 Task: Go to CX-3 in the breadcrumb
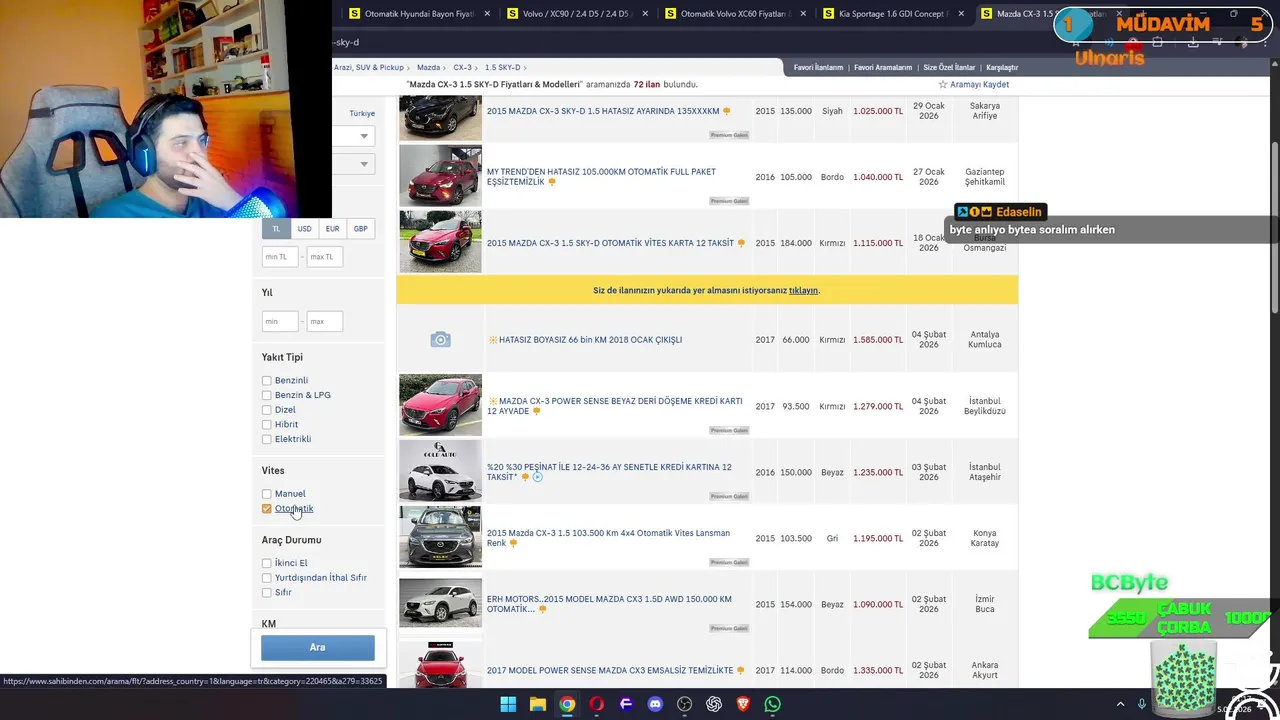coord(462,68)
